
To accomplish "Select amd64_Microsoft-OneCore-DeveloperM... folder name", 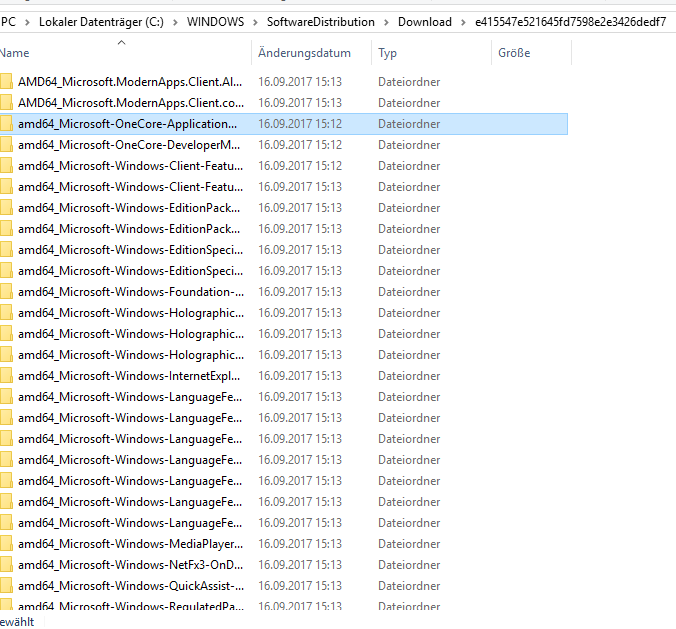I will click(129, 145).
